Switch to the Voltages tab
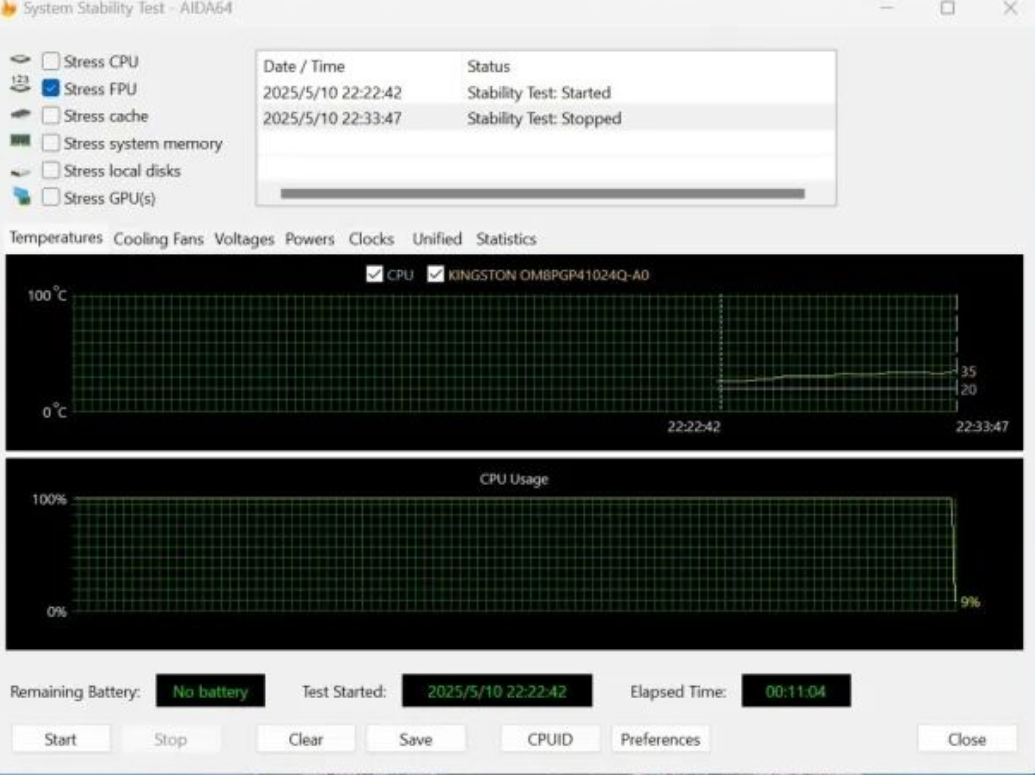The width and height of the screenshot is (1035, 775). click(x=244, y=239)
